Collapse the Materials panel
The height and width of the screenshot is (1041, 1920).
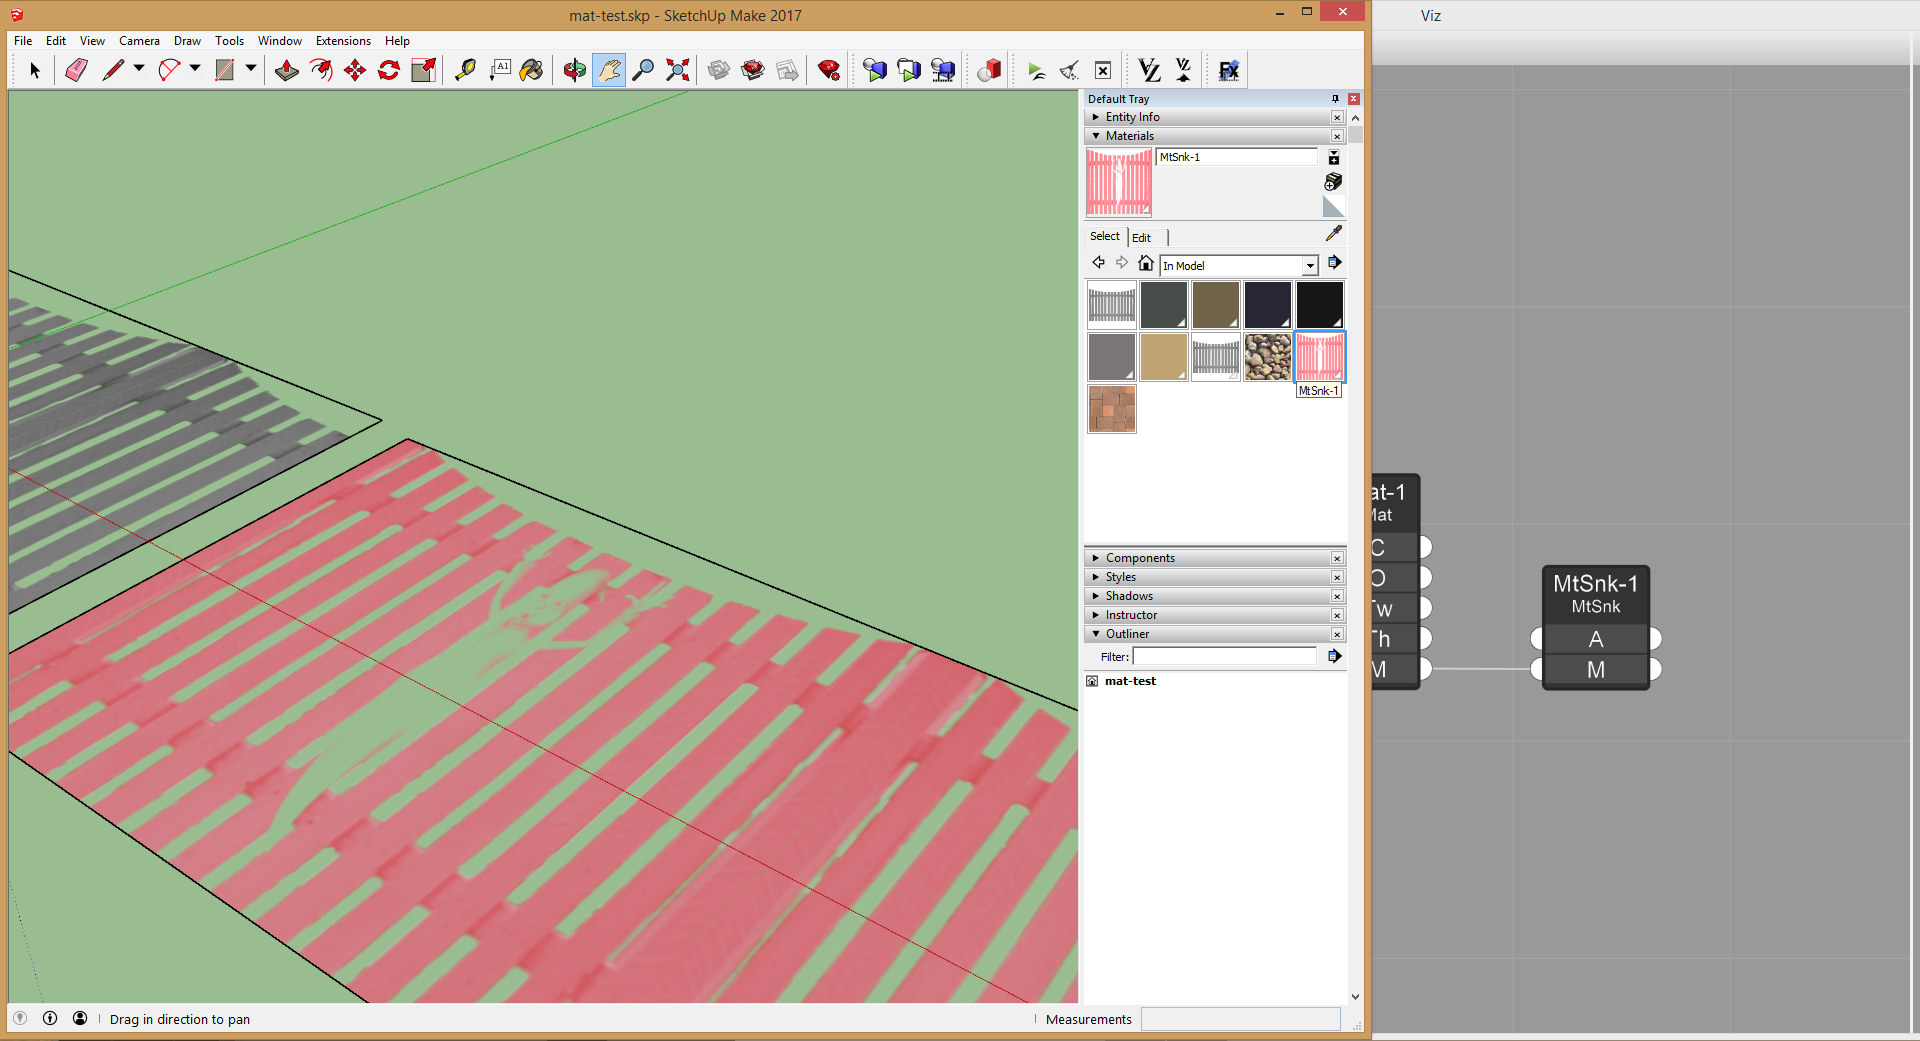click(x=1129, y=136)
